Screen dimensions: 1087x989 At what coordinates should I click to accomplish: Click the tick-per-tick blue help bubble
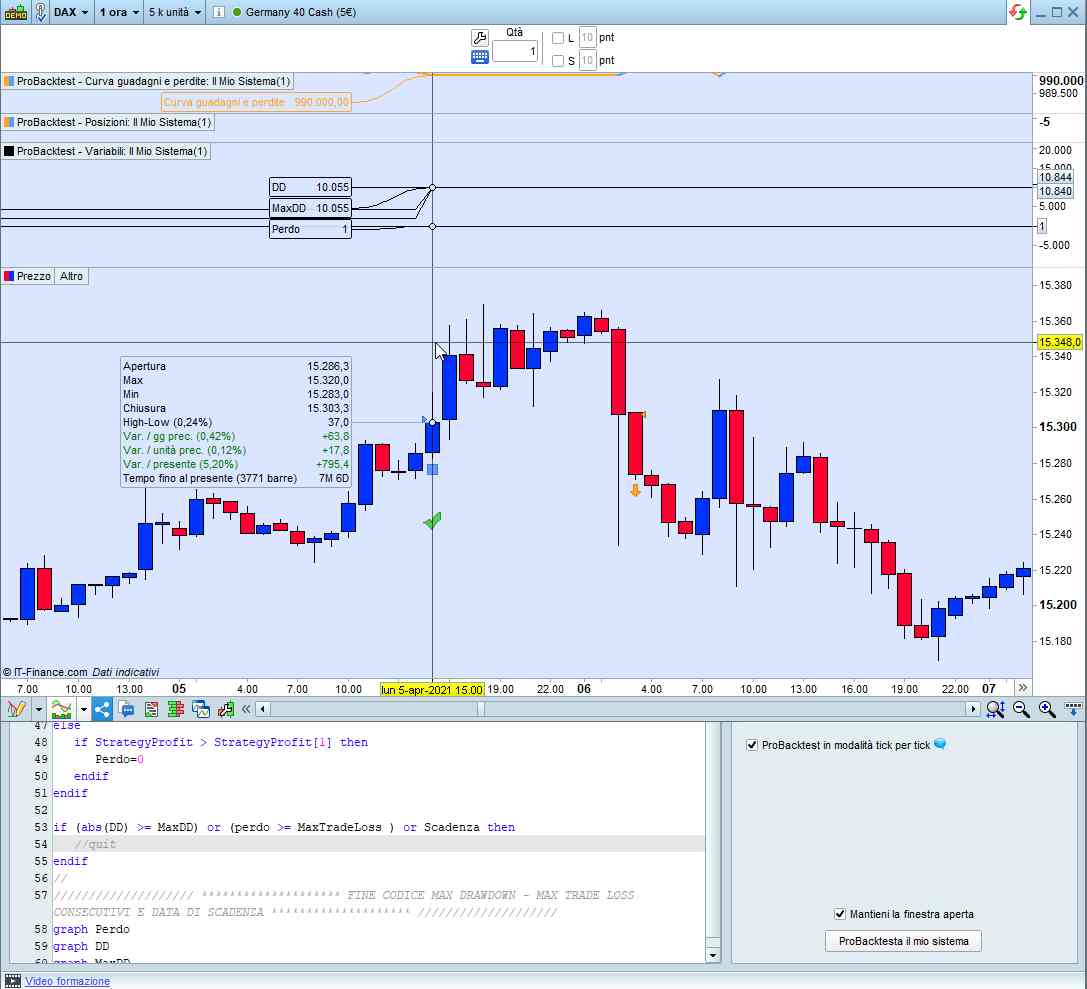pos(940,744)
